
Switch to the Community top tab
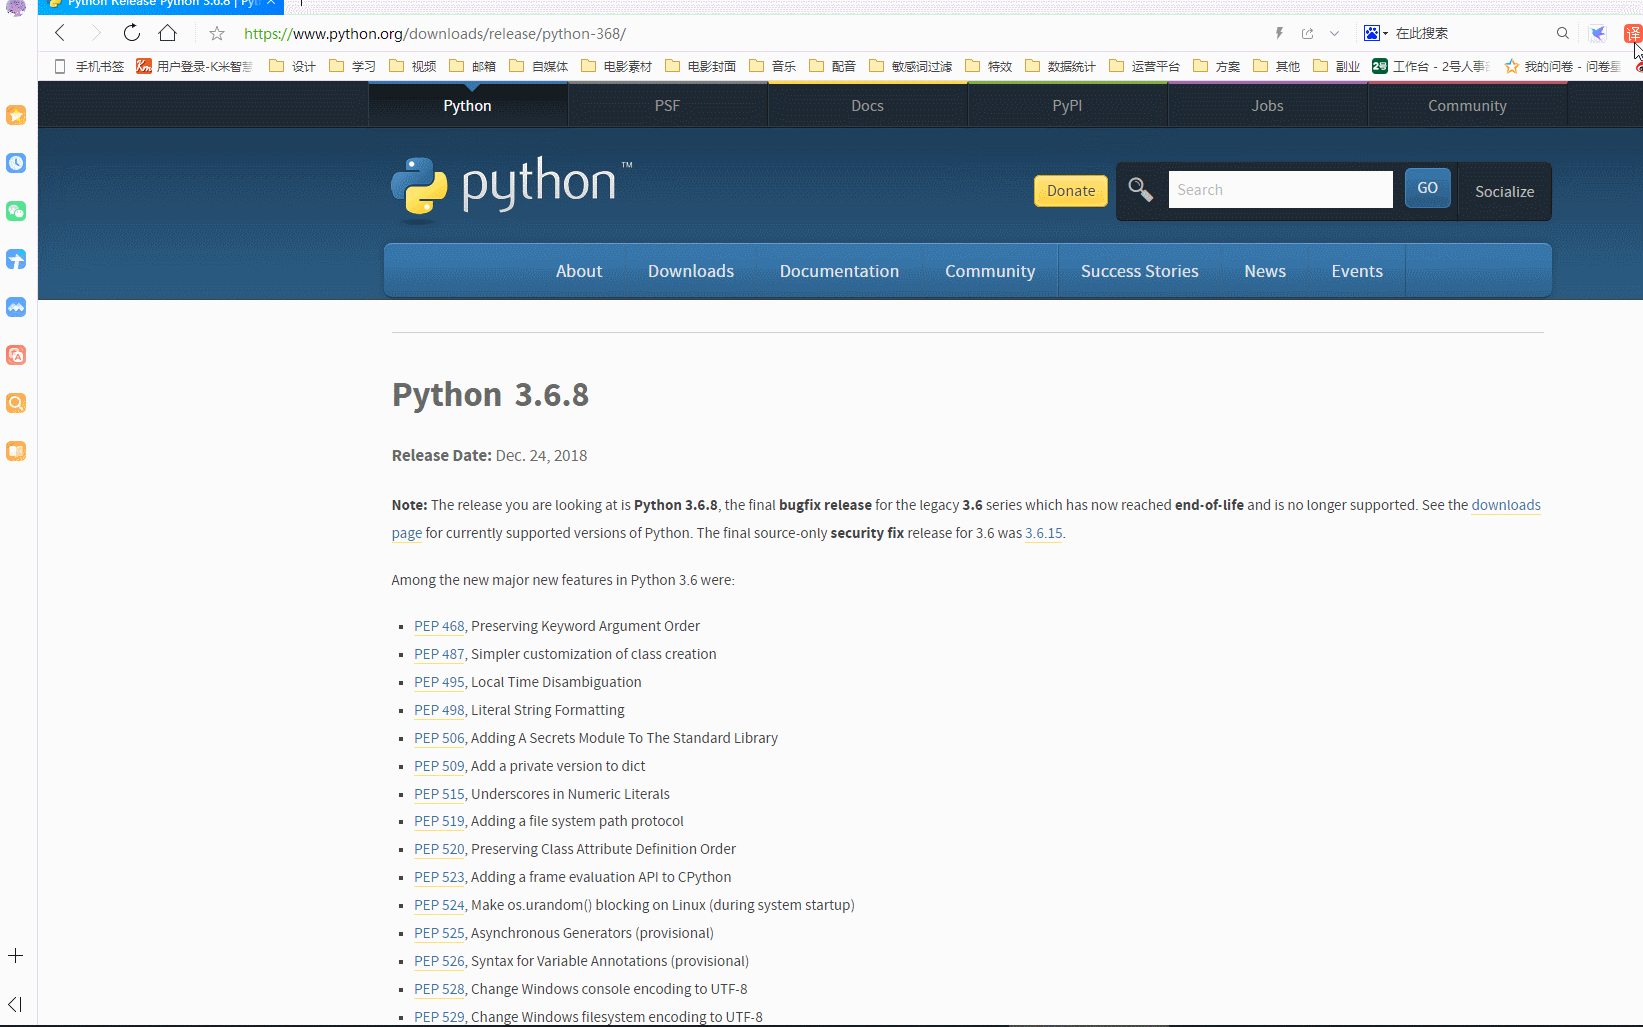1467,105
